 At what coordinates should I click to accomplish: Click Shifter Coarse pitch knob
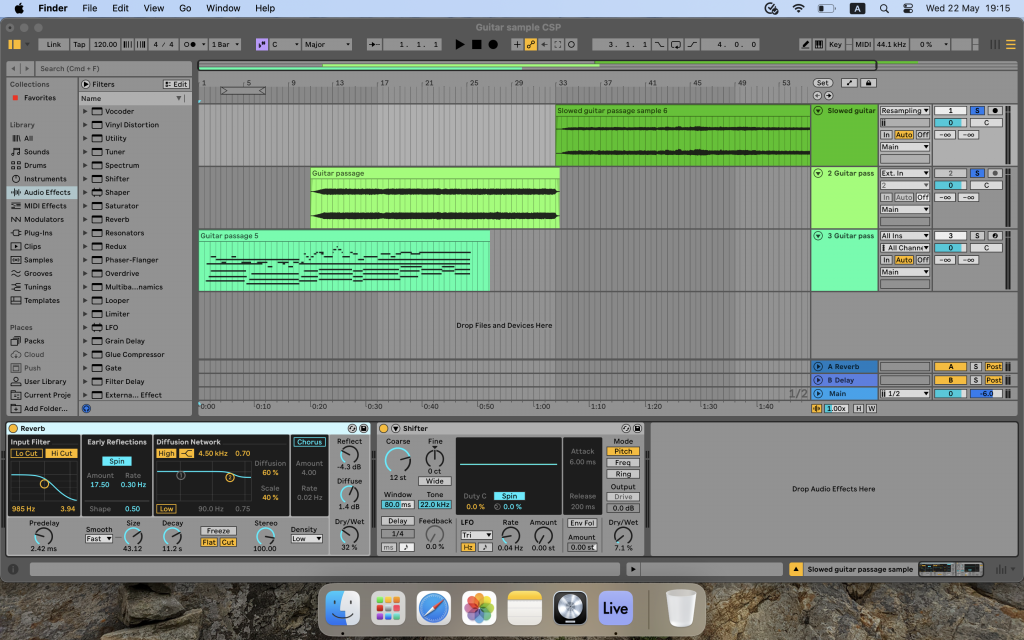[398, 460]
